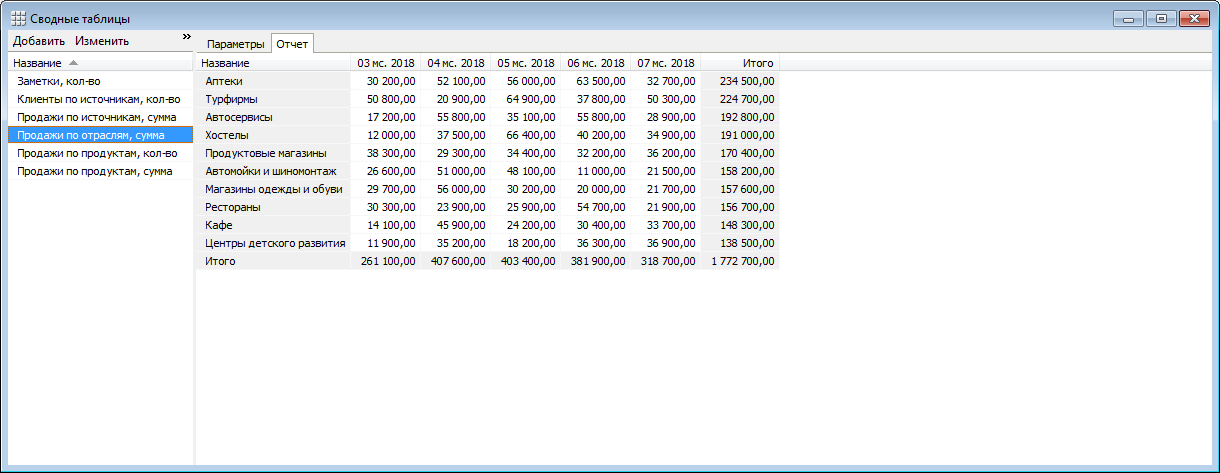Click the Турфирмы row label

[x=231, y=99]
